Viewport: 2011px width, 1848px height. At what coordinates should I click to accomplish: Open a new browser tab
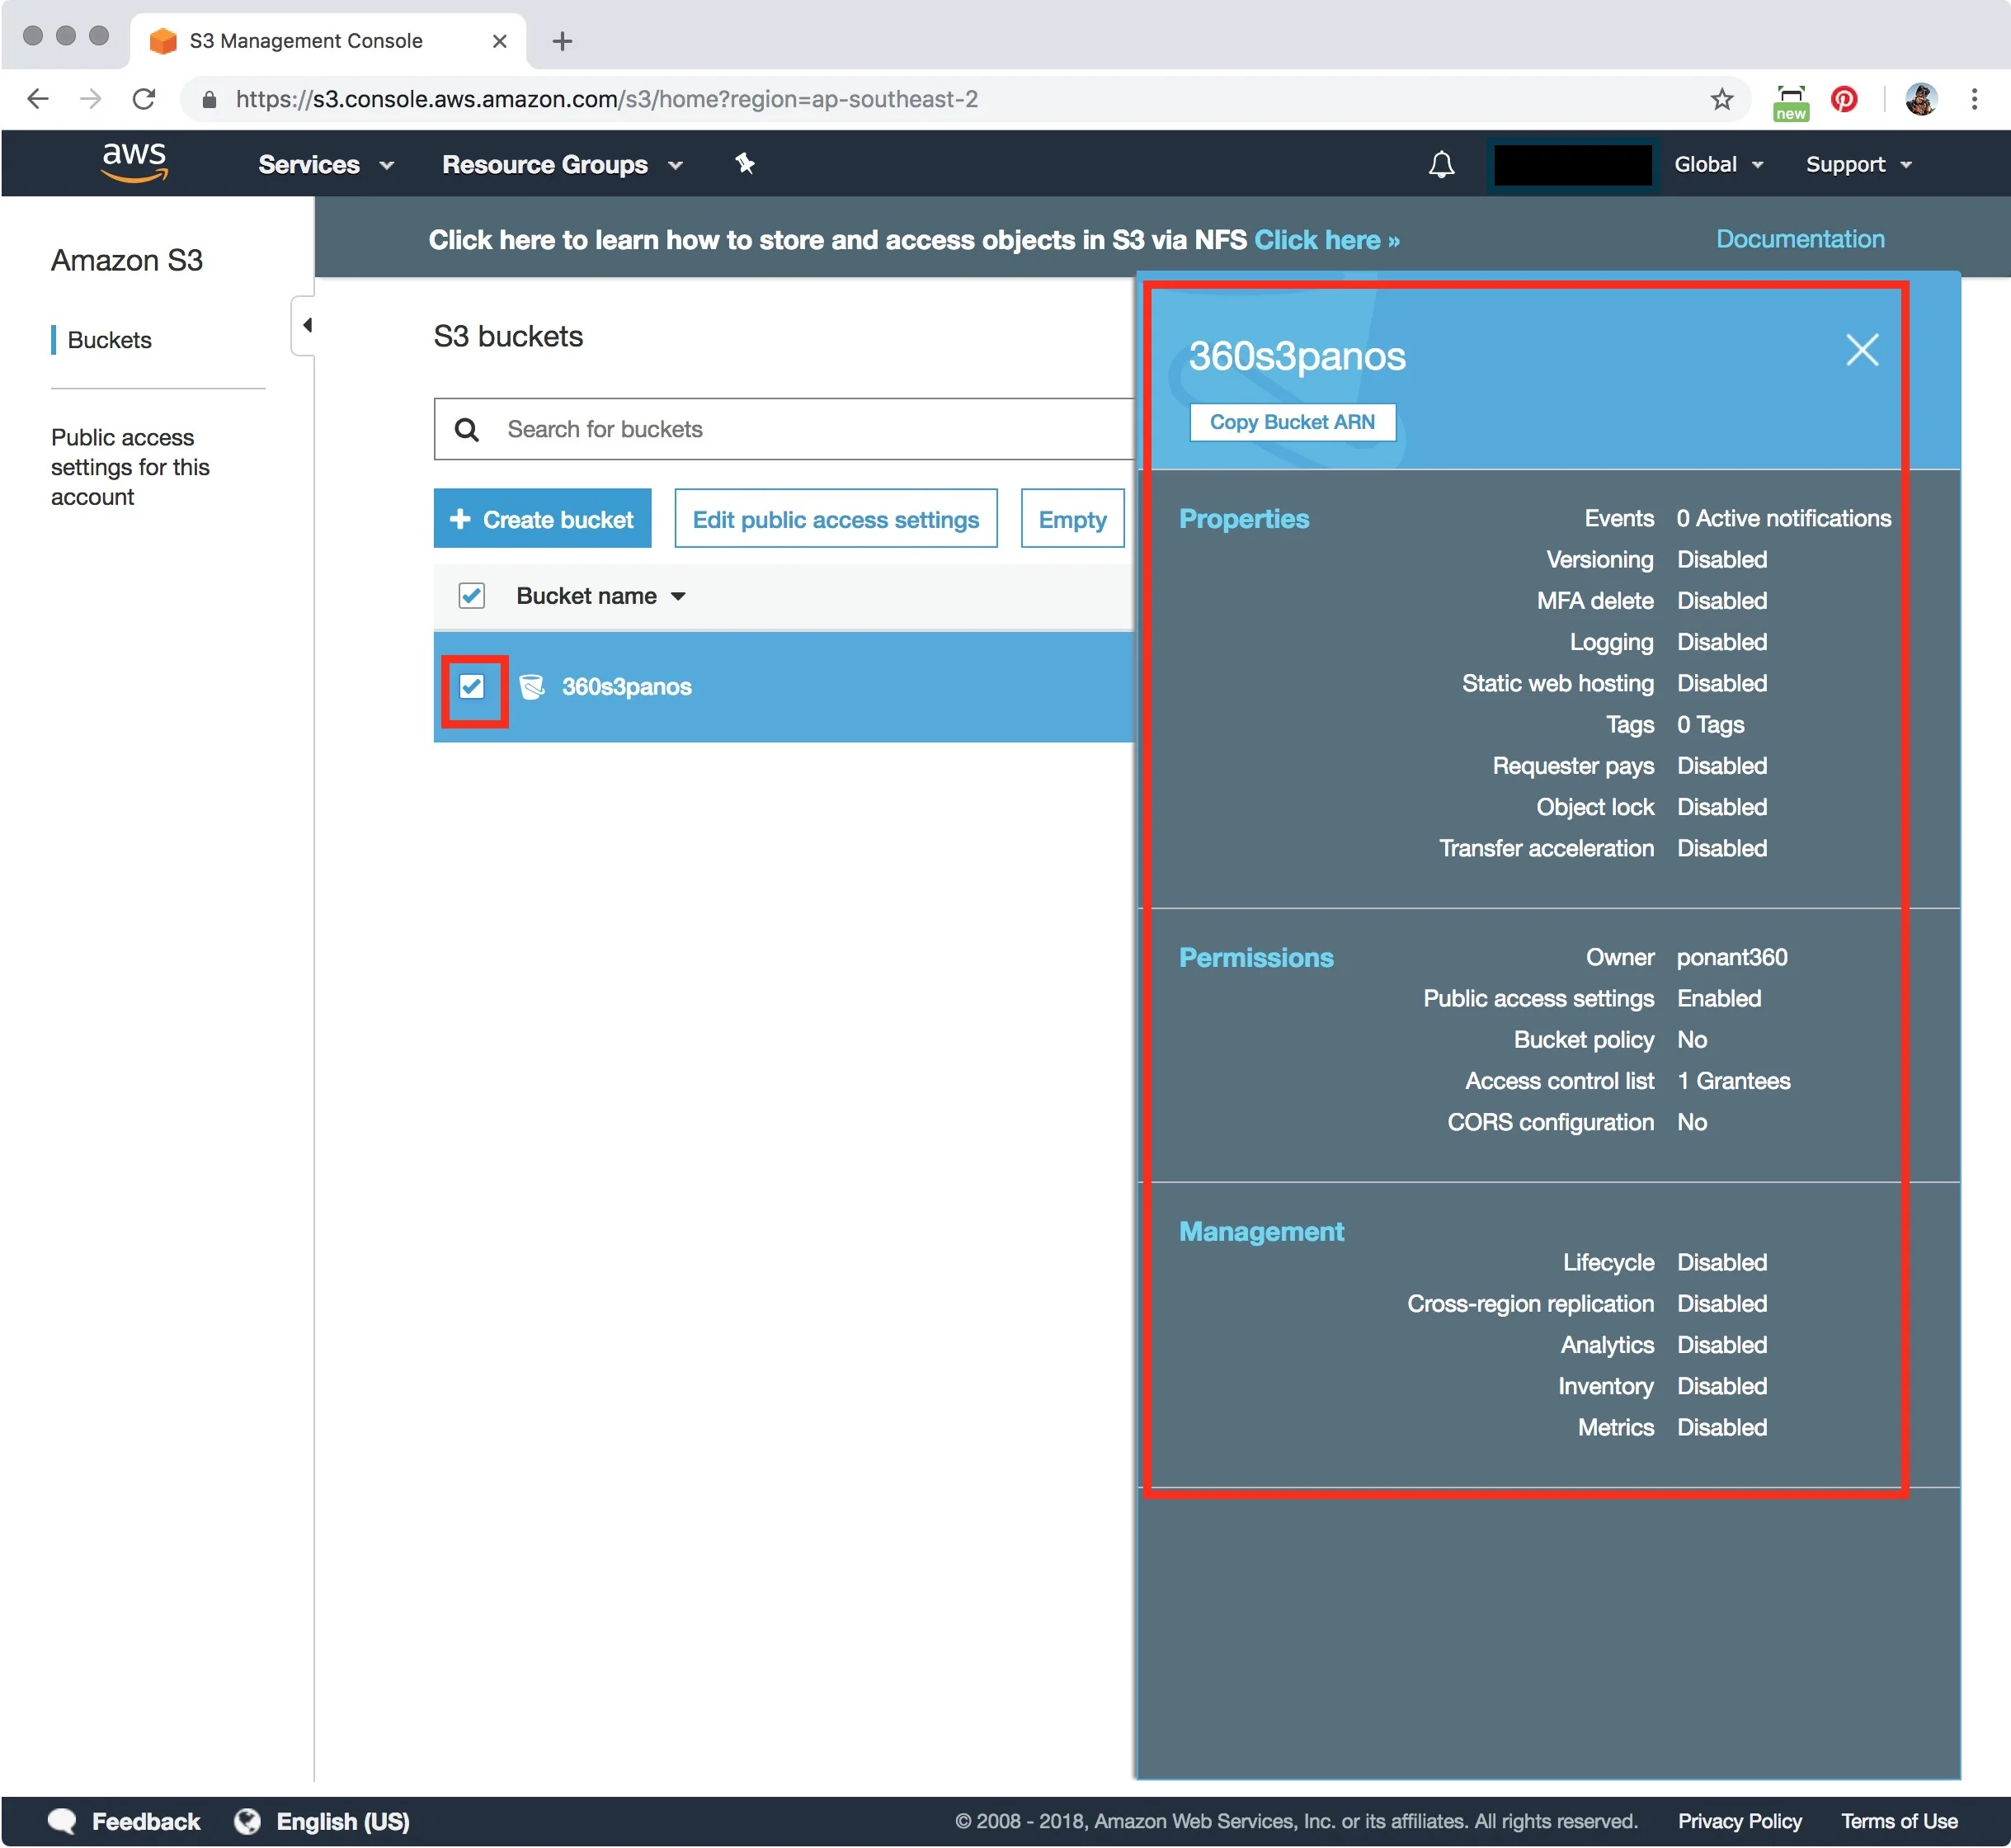[562, 41]
